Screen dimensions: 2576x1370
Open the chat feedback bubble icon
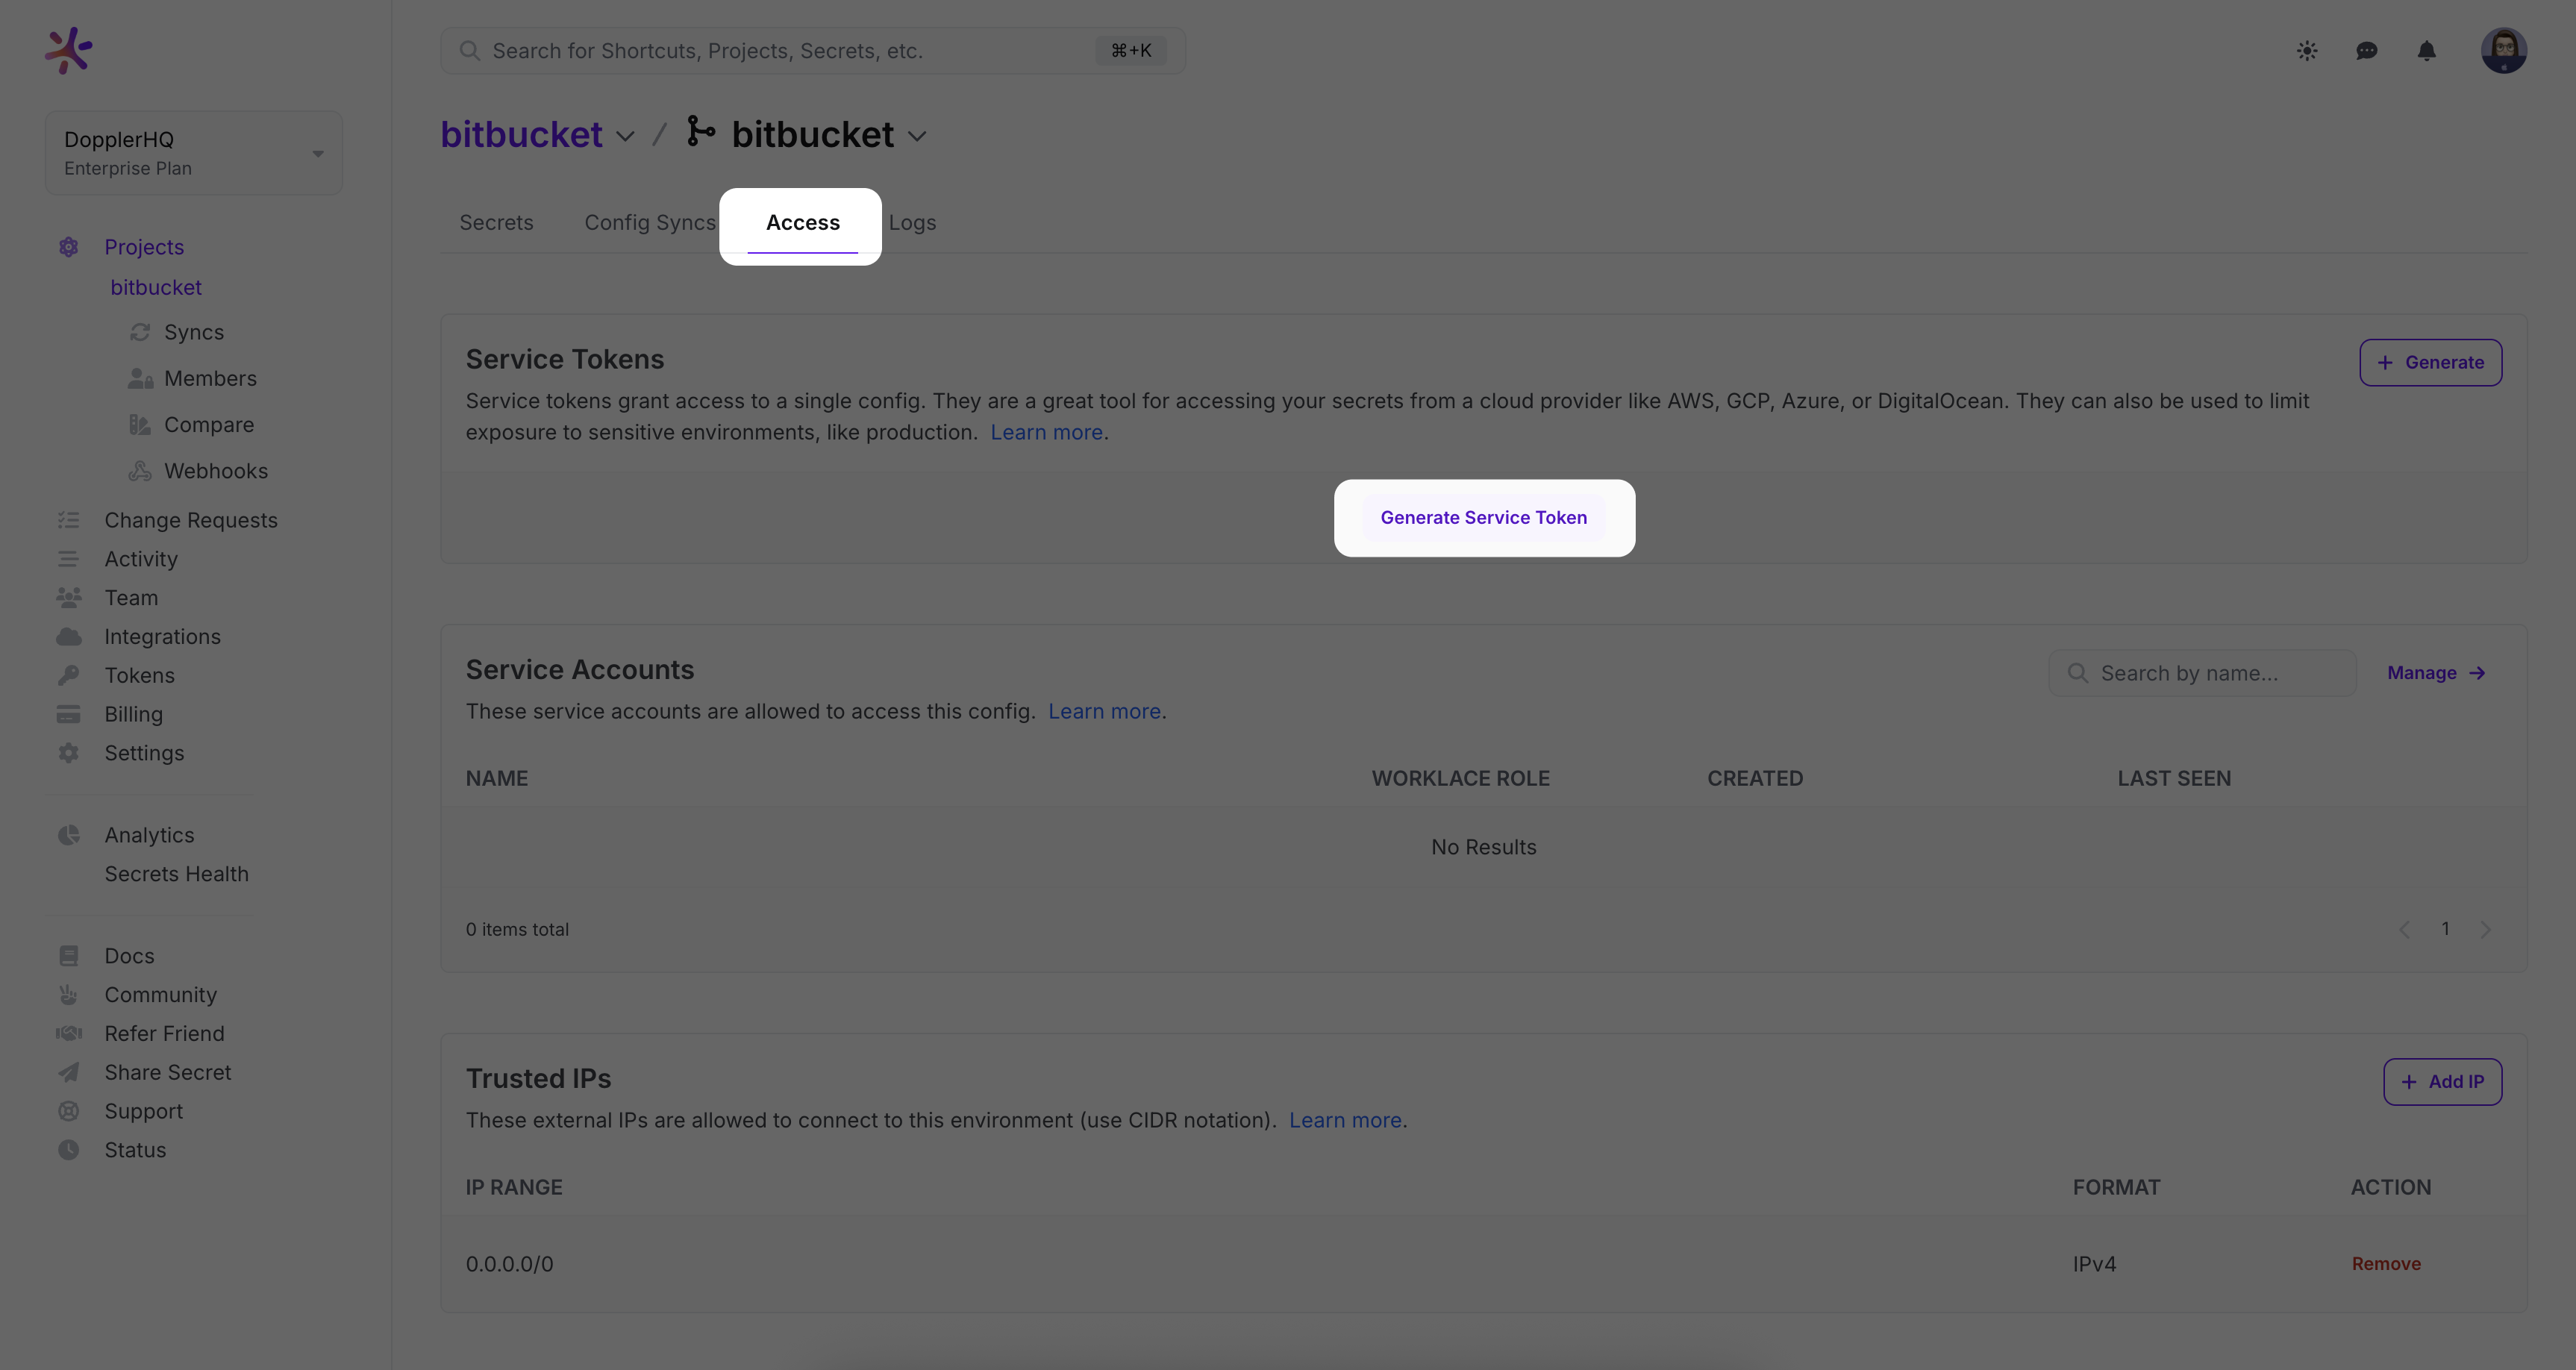(2366, 51)
